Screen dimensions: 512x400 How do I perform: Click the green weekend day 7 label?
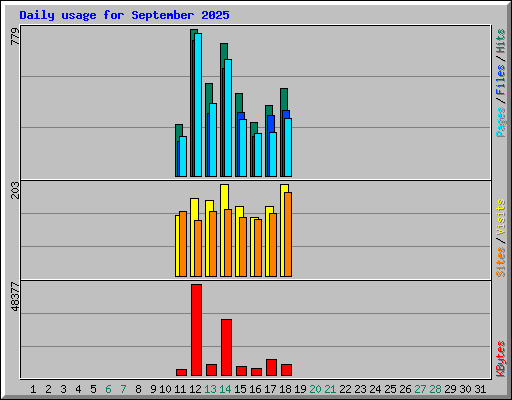123,389
